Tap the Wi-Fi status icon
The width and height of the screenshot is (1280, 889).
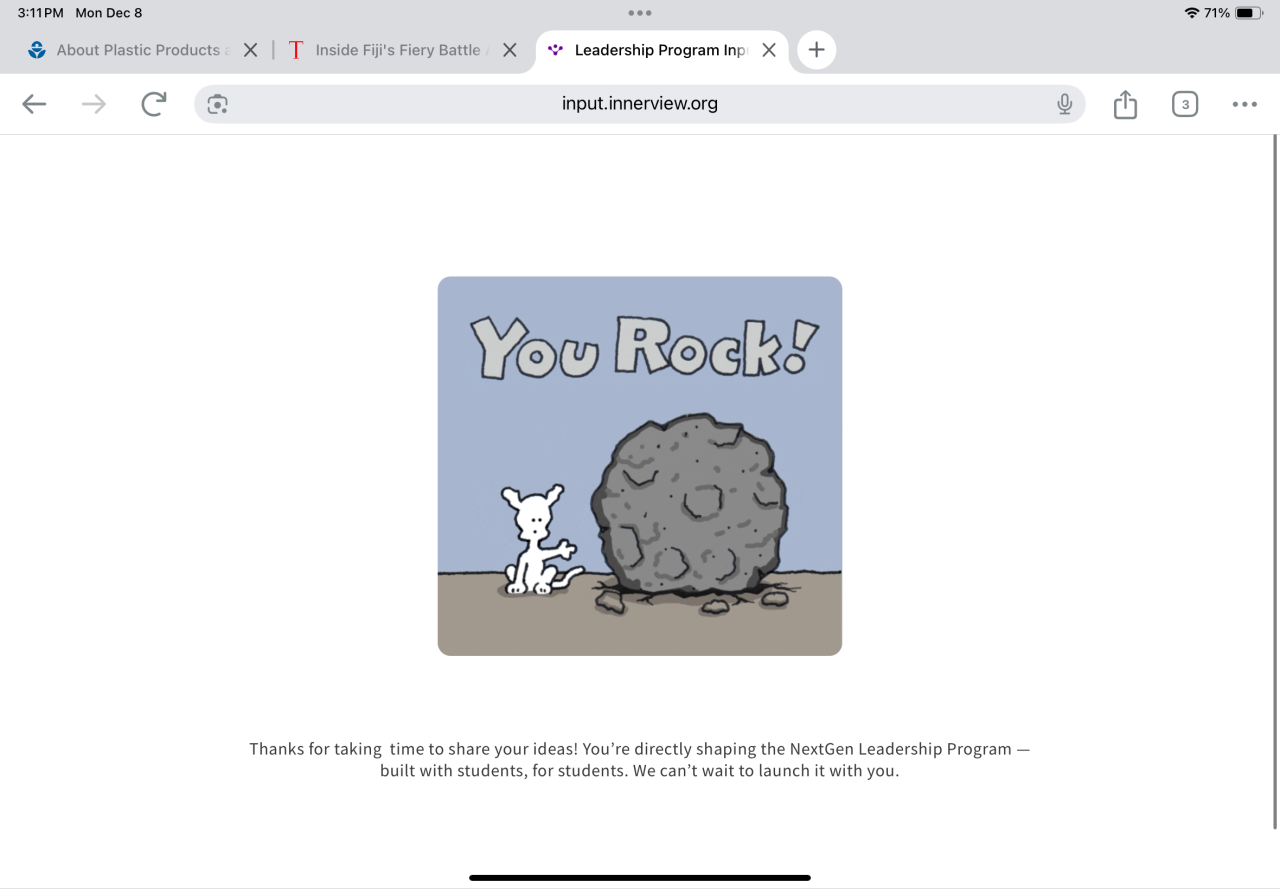pos(1191,13)
